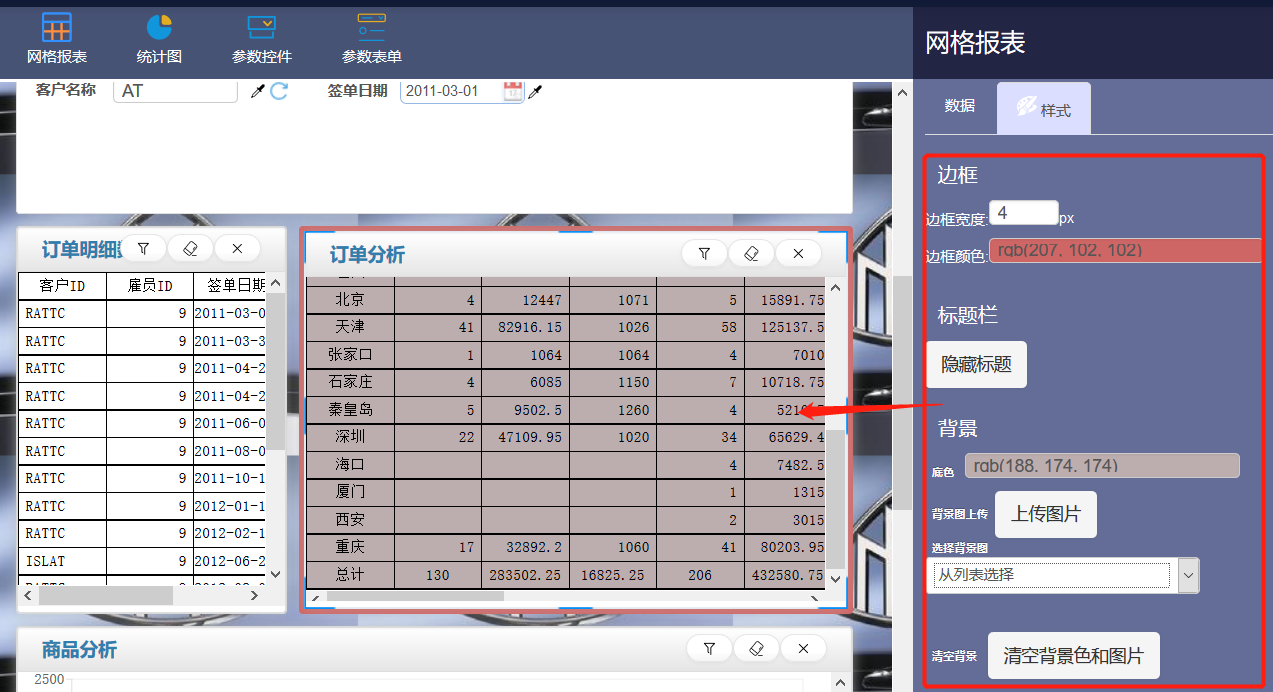Click the 订单明细 horizontal scrollbar
Viewport: 1273px width, 692px height.
click(x=105, y=595)
